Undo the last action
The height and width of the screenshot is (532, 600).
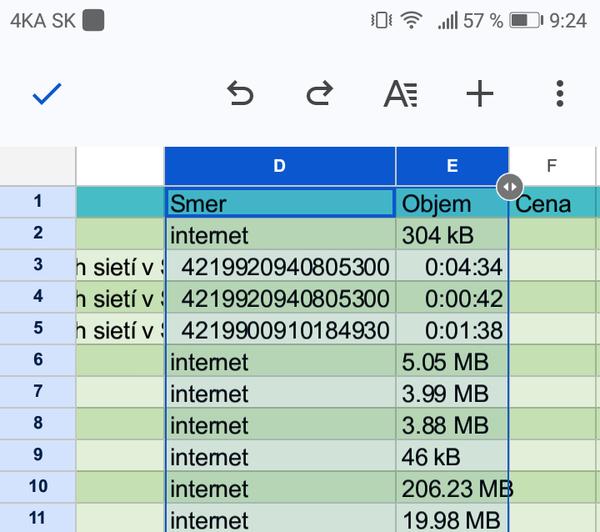[240, 94]
